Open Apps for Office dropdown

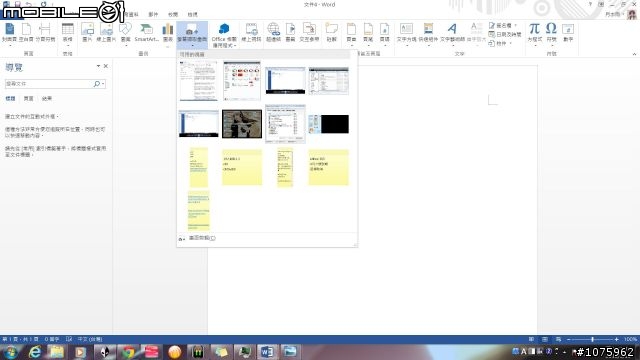point(224,36)
